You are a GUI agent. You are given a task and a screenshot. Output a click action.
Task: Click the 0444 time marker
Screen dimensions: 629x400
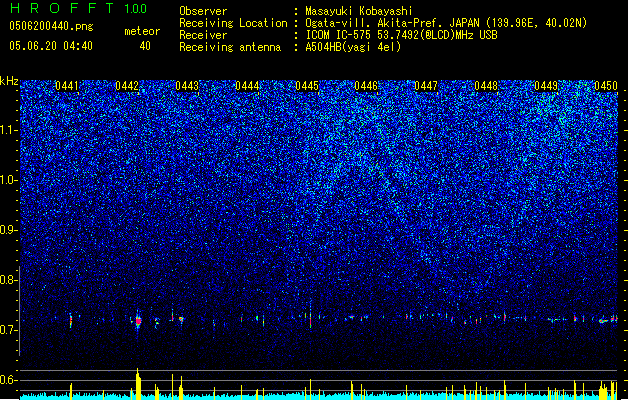point(247,86)
